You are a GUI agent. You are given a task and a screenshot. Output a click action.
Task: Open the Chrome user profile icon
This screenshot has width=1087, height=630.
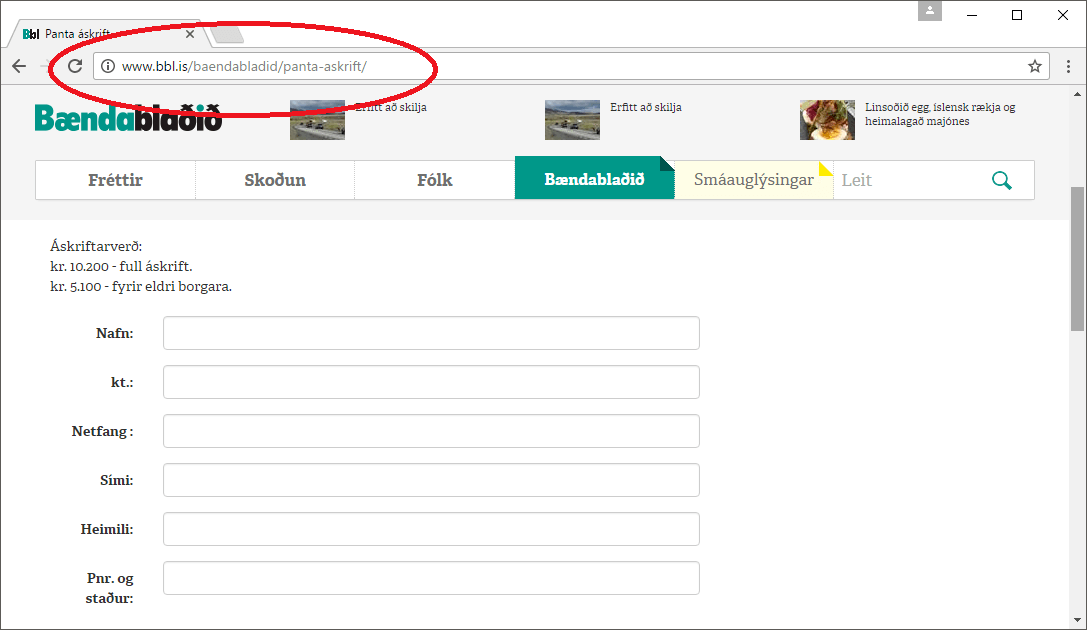930,11
